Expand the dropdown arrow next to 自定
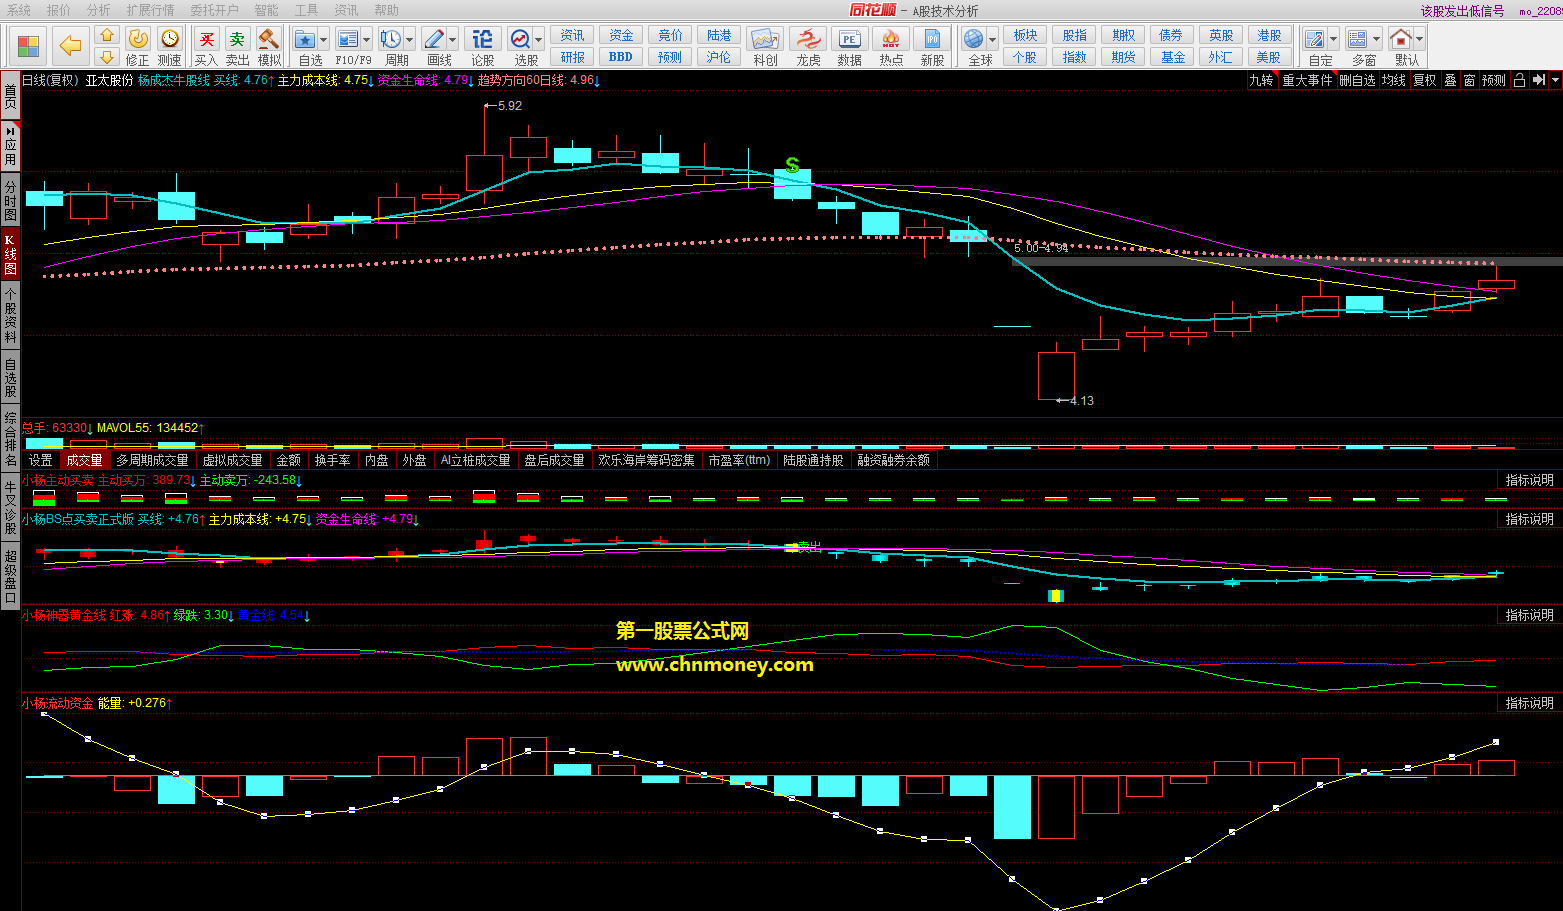1563x911 pixels. (x=1333, y=40)
